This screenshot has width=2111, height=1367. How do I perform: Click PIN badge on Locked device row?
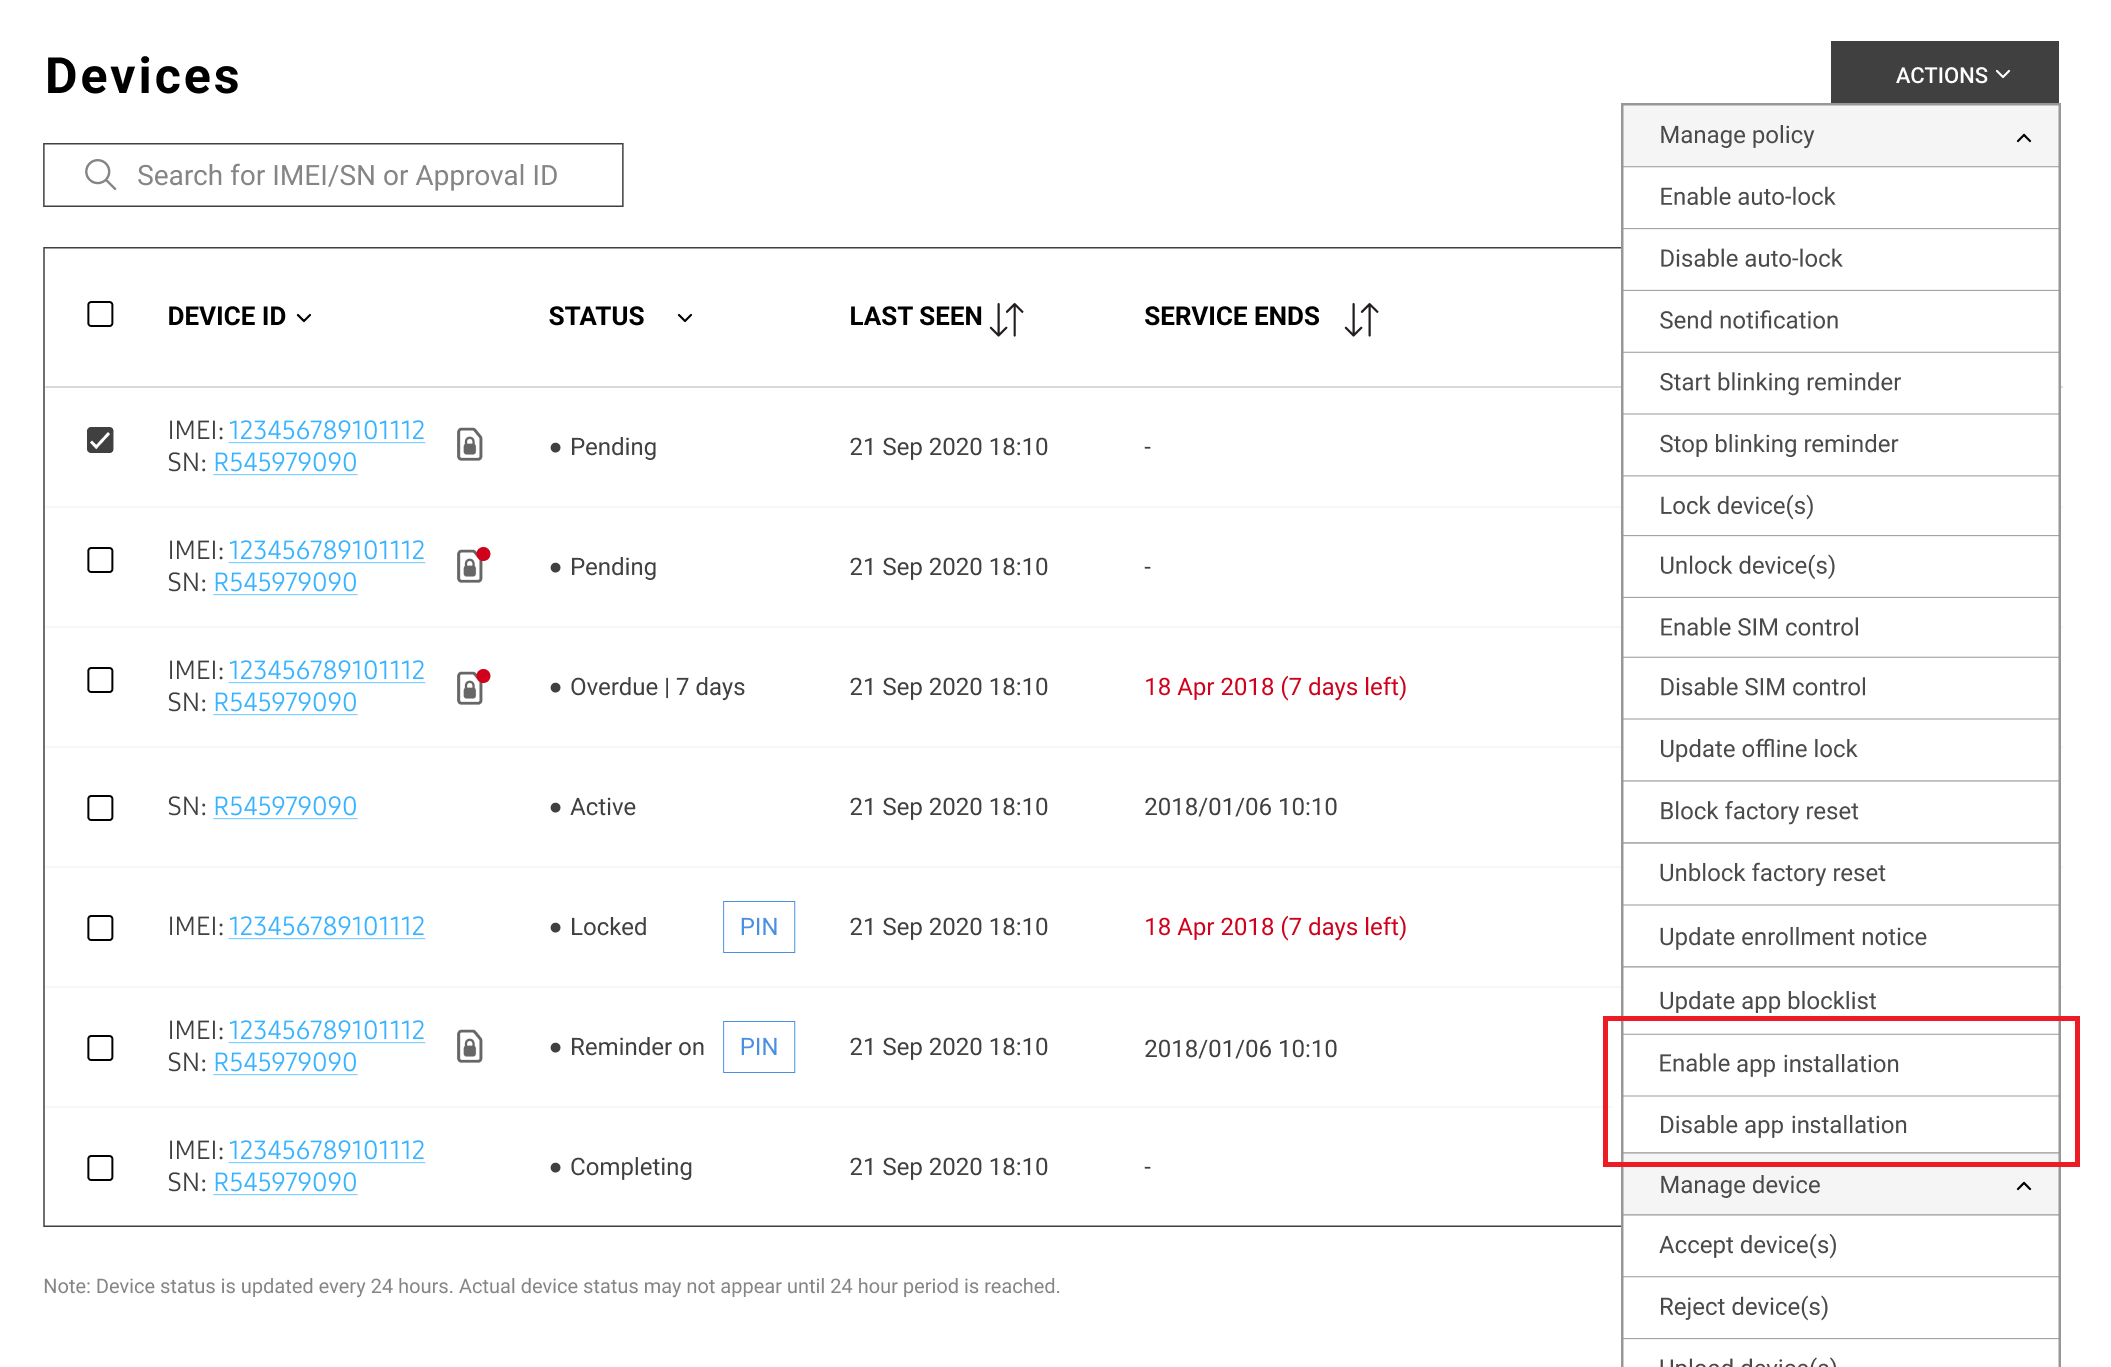tap(759, 927)
